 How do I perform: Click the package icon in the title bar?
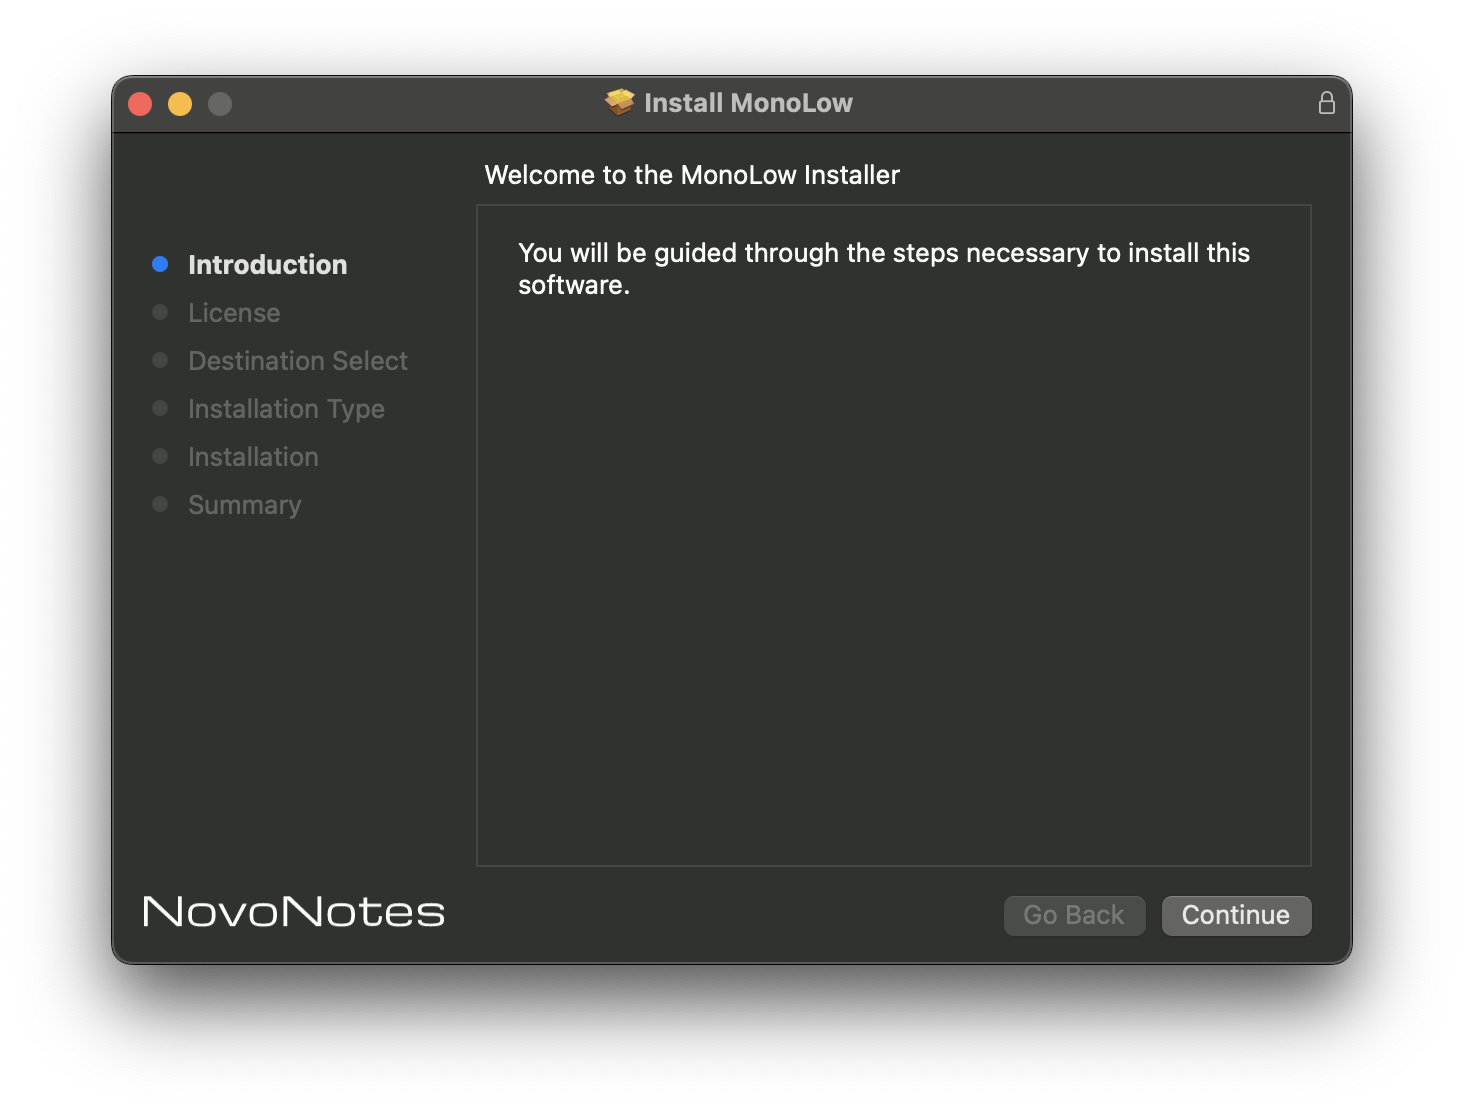(x=620, y=102)
